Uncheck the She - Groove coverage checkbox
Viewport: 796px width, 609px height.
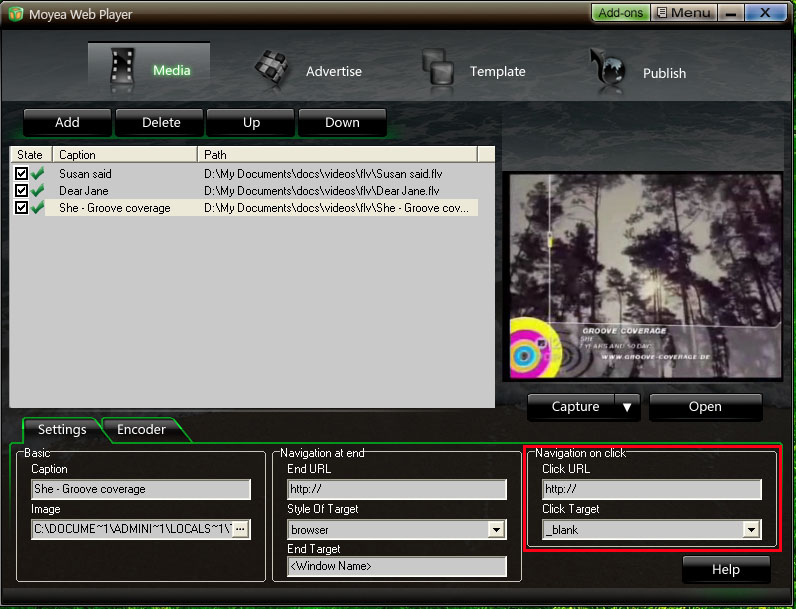[21, 208]
